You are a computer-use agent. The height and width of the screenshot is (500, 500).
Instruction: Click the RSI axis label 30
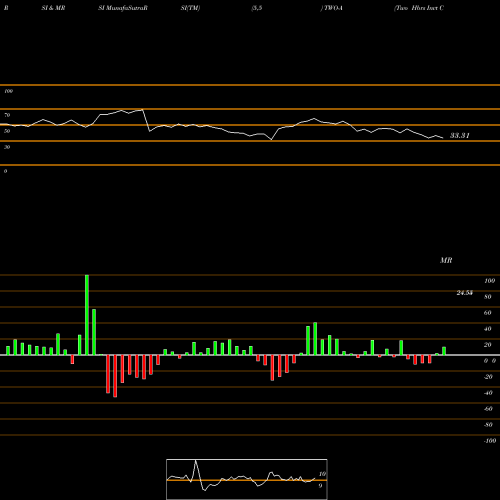(7, 147)
